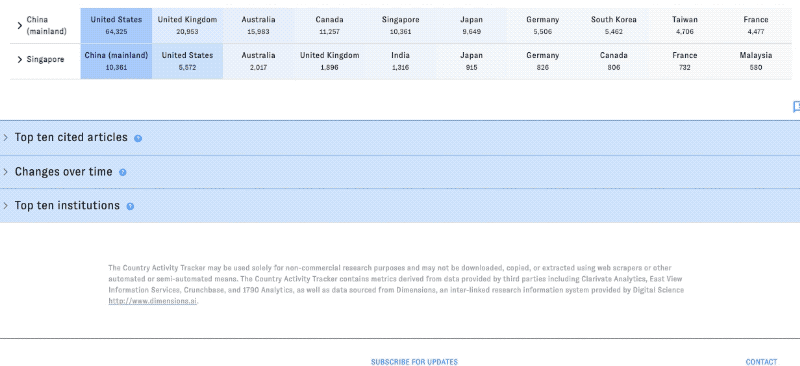
Task: Select United Kingdom 1,896 cell
Action: point(330,61)
